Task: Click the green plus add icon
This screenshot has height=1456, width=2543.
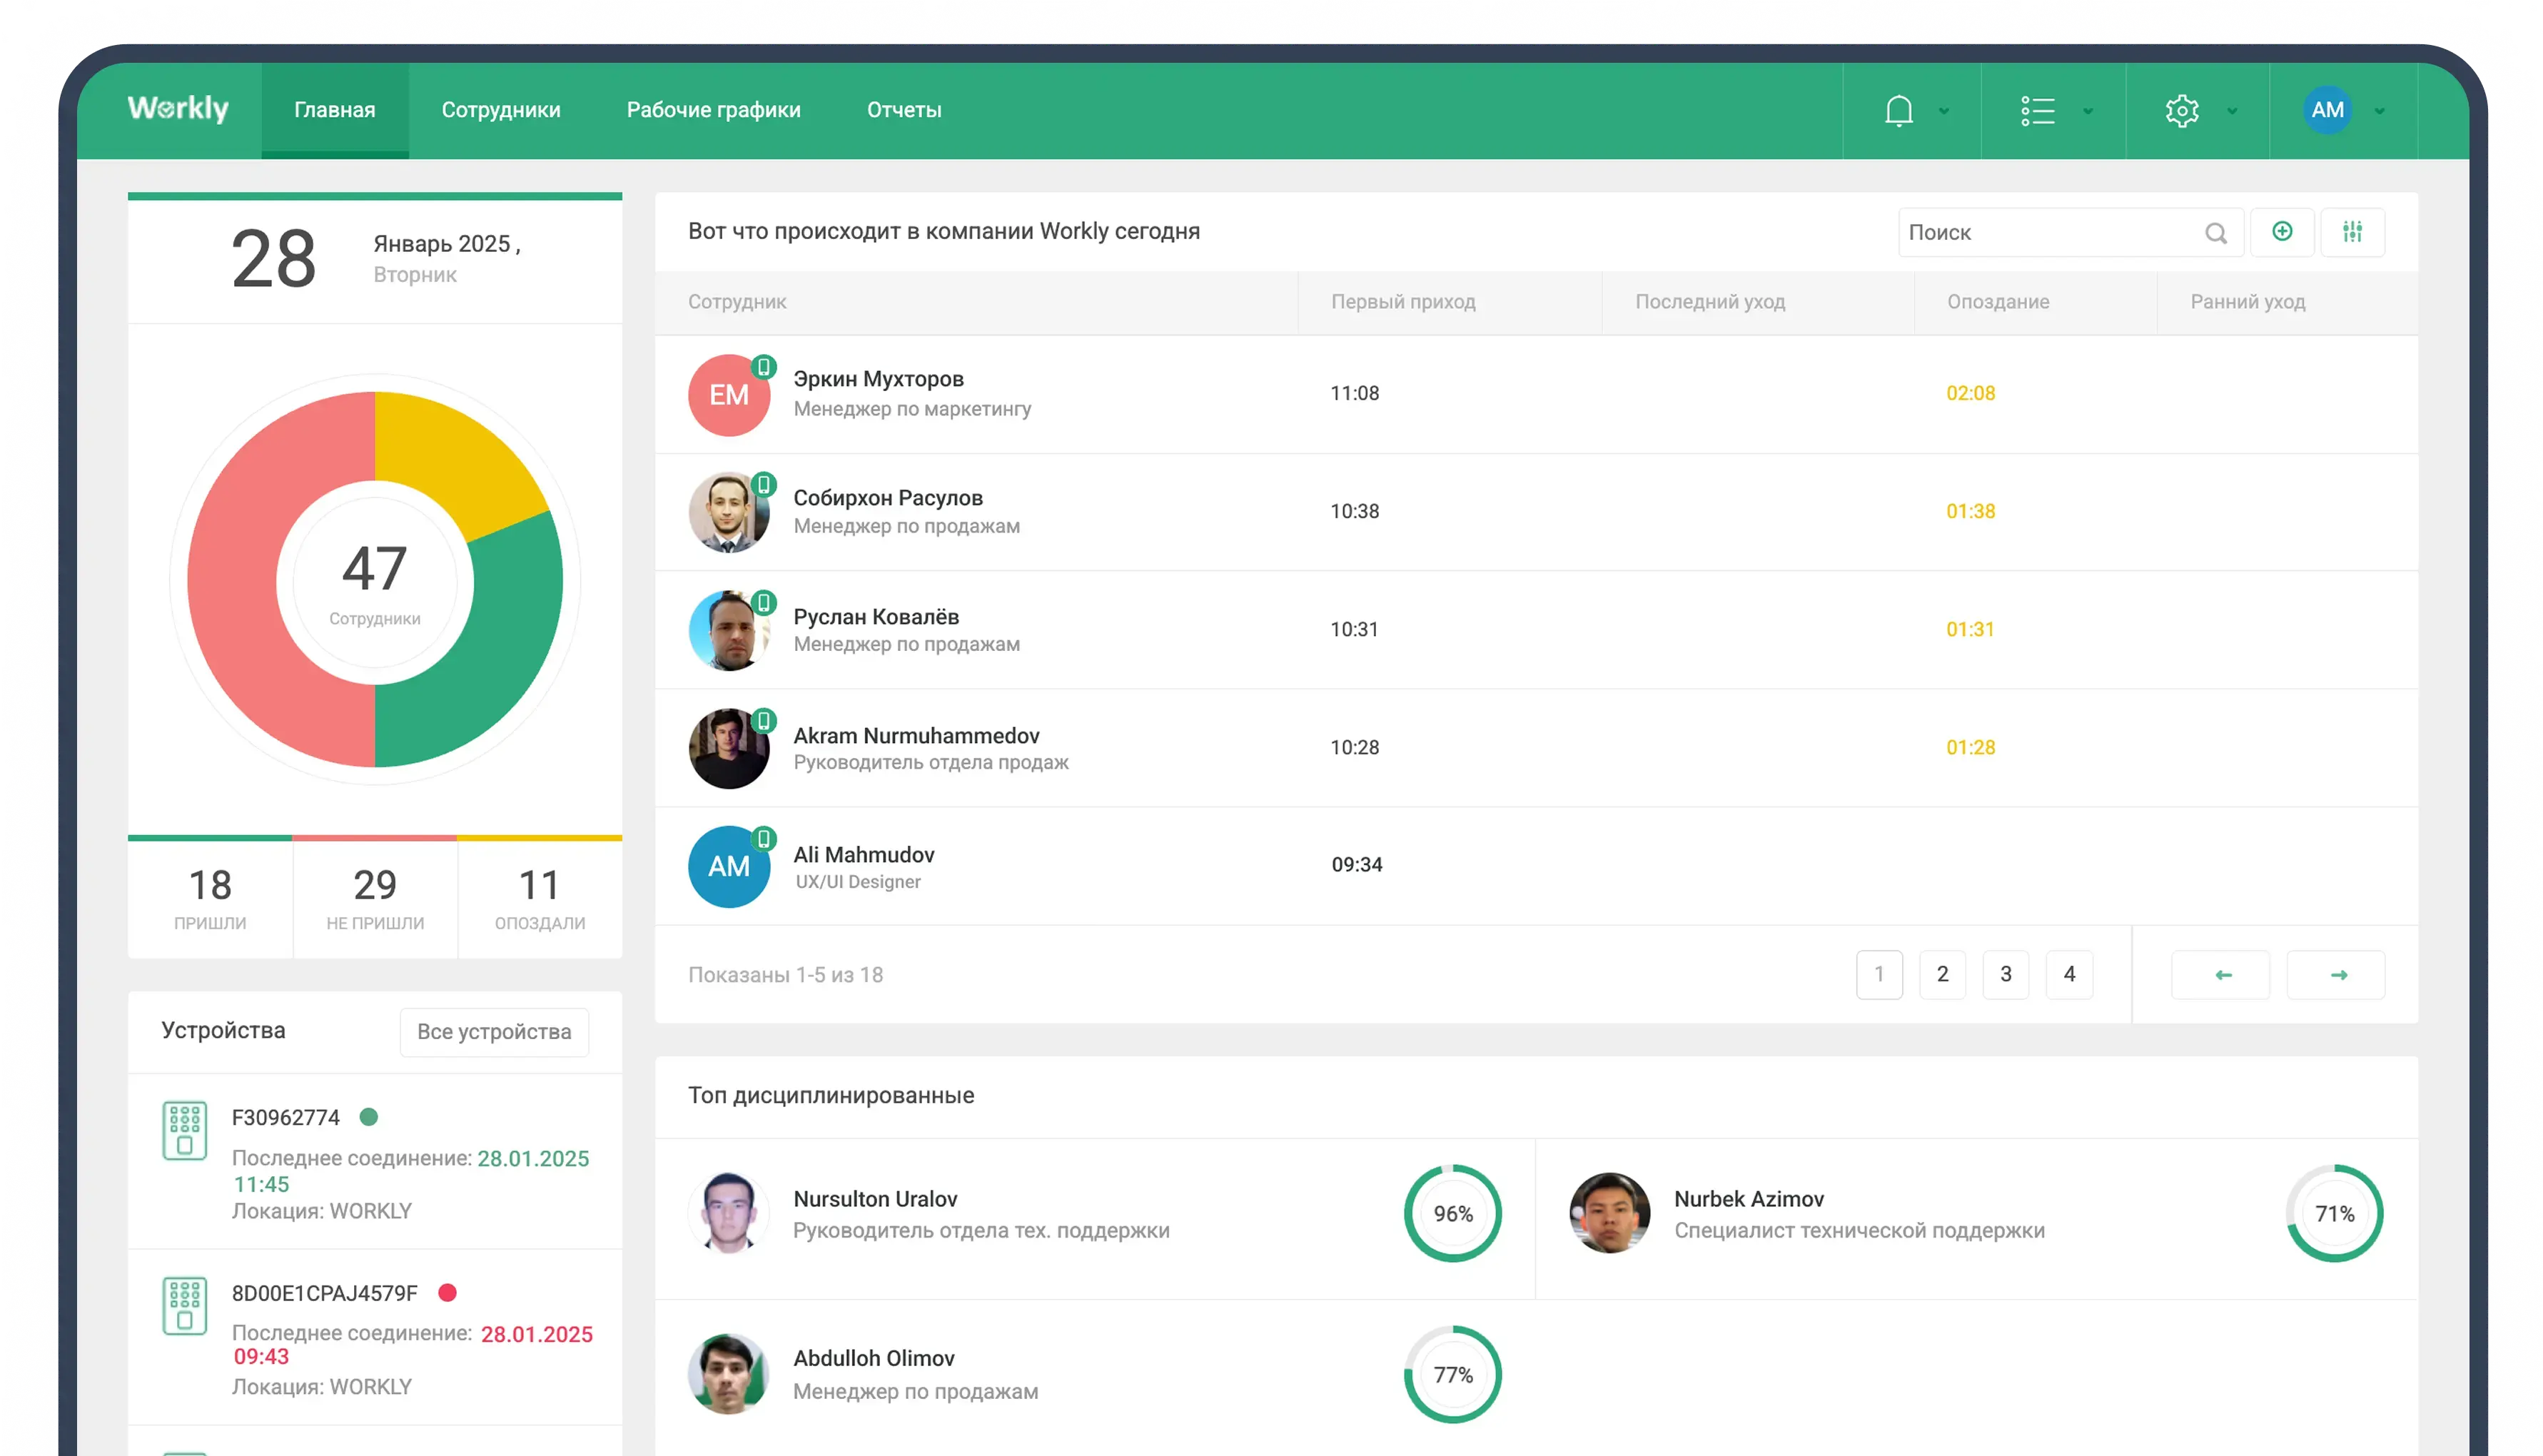Action: (2282, 232)
